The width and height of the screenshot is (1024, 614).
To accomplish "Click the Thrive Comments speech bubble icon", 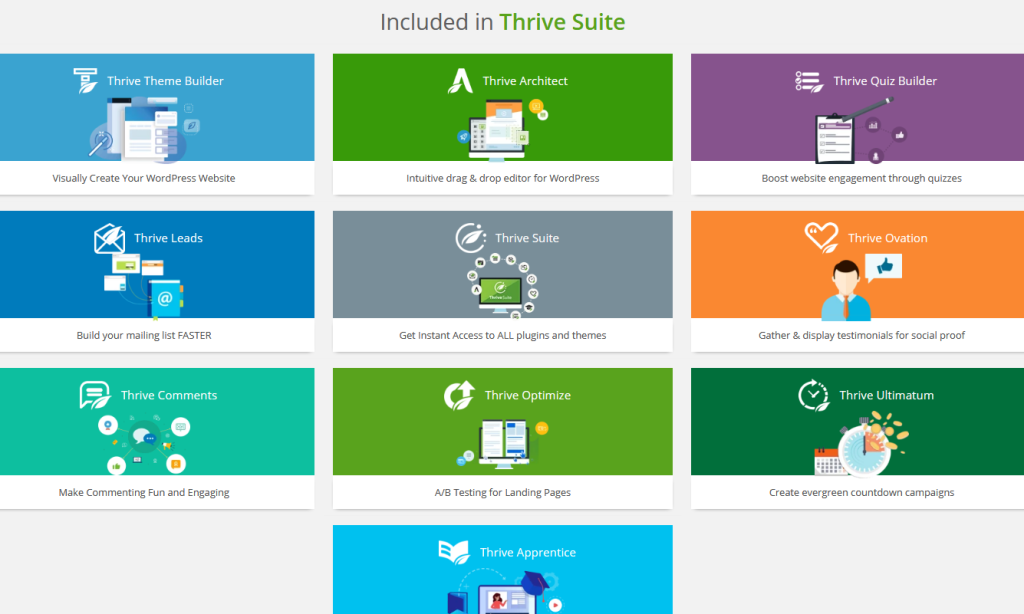I will coord(95,395).
